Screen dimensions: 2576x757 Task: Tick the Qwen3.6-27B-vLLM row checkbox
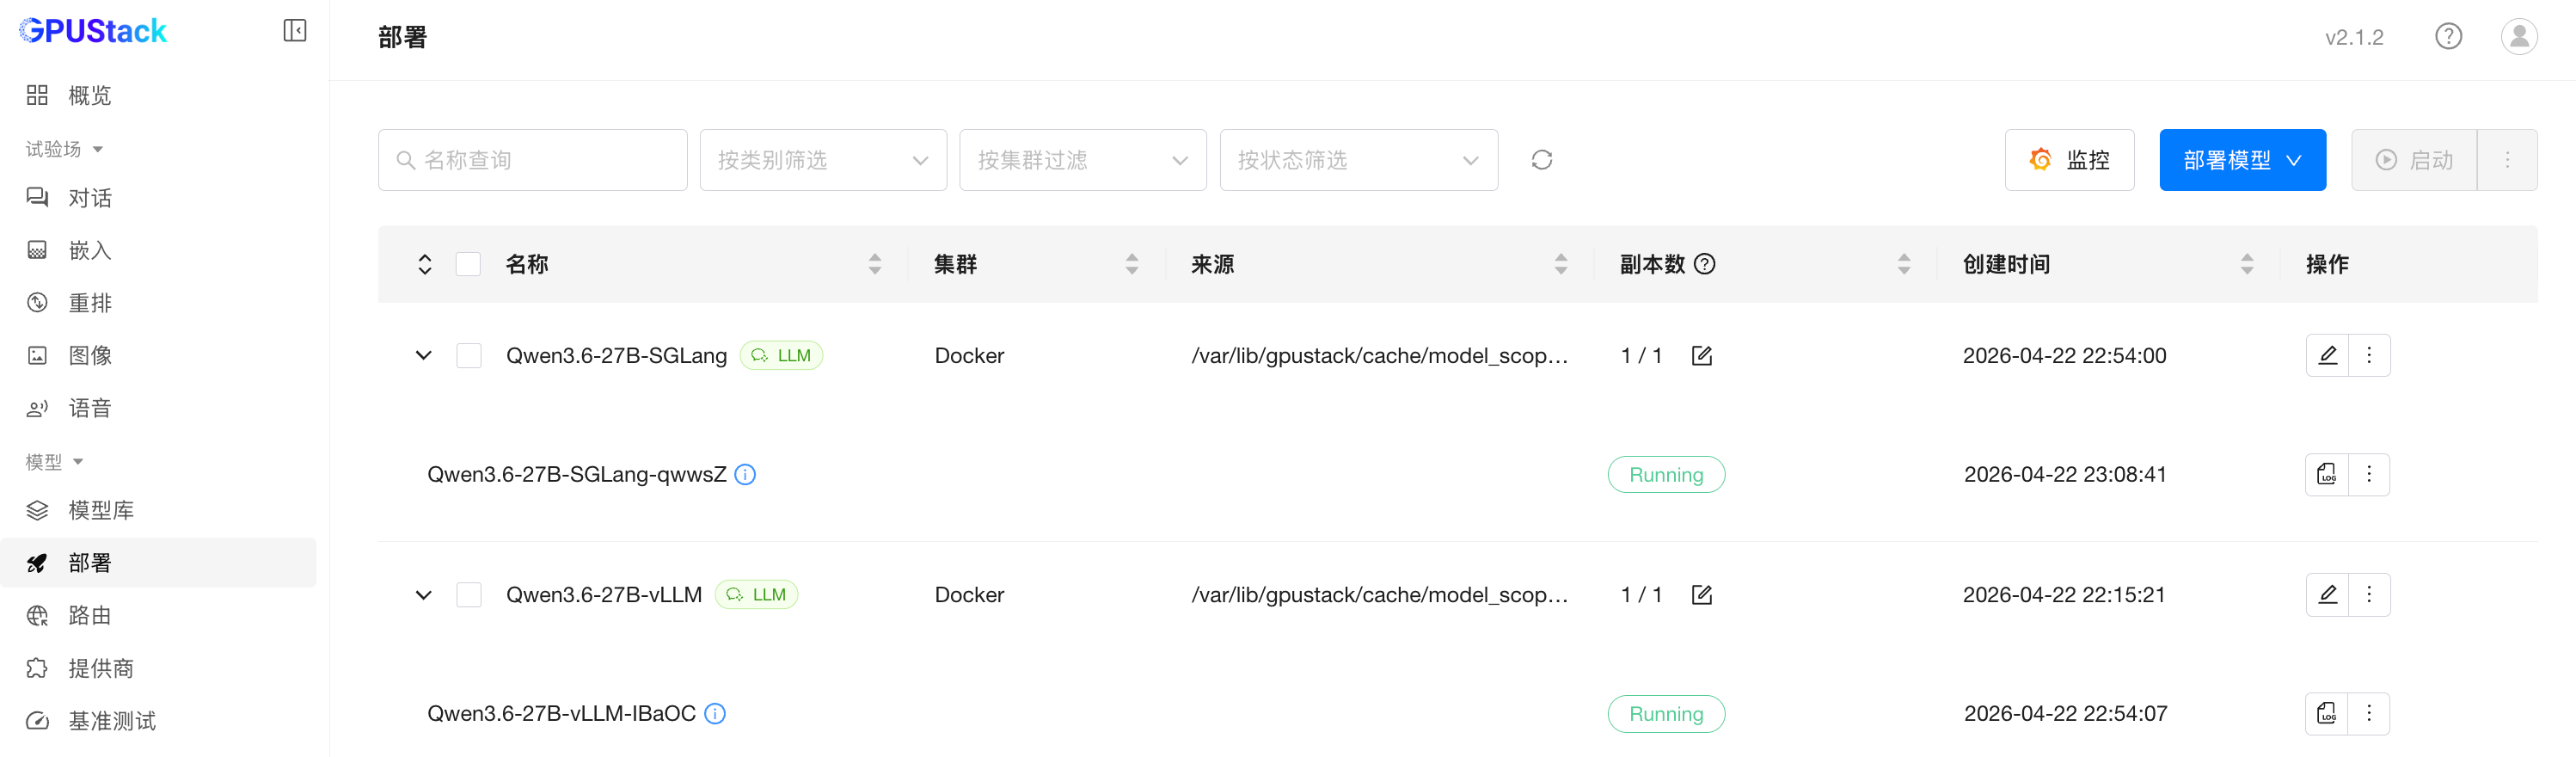pos(469,595)
